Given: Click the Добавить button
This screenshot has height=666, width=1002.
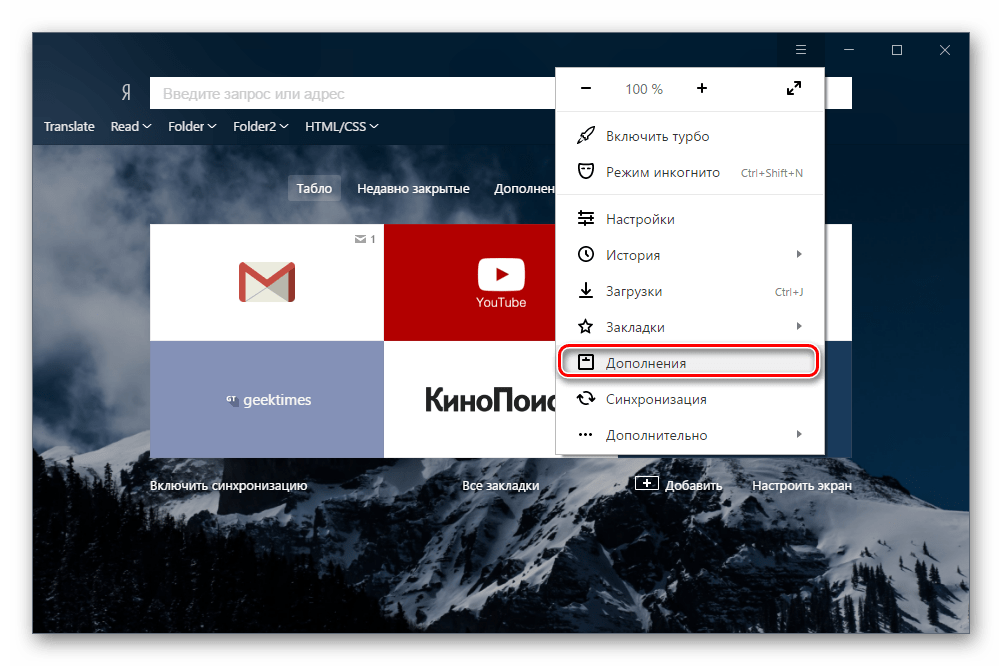Looking at the screenshot, I should 679,484.
